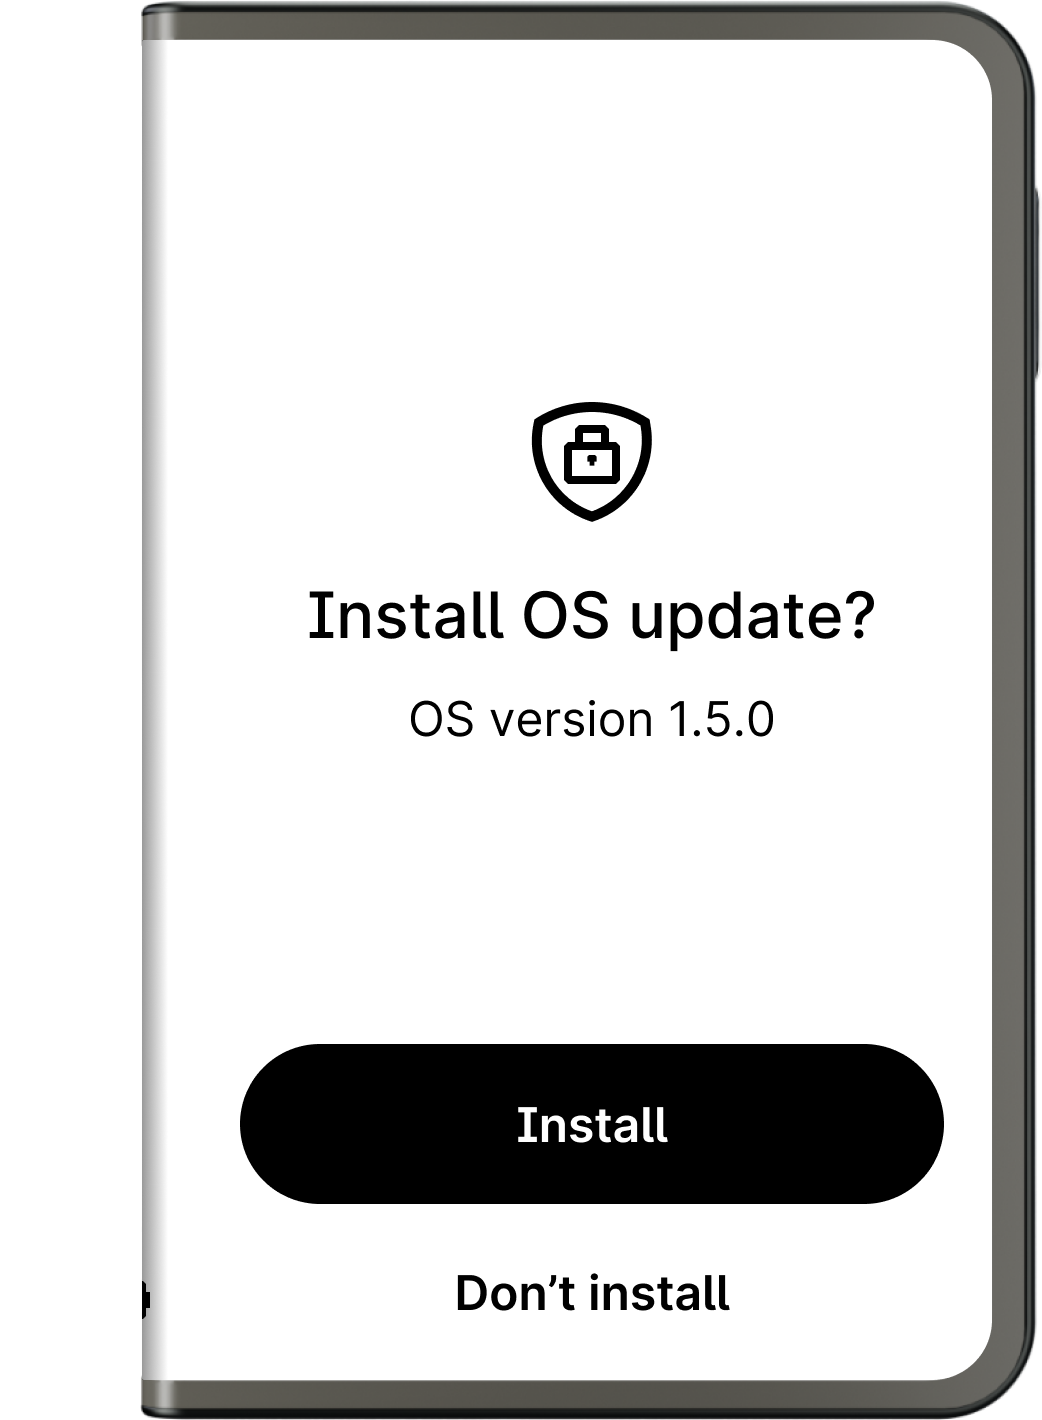The image size is (1042, 1420).
Task: Confirm the OS update by clicking Install
Action: pos(592,1124)
